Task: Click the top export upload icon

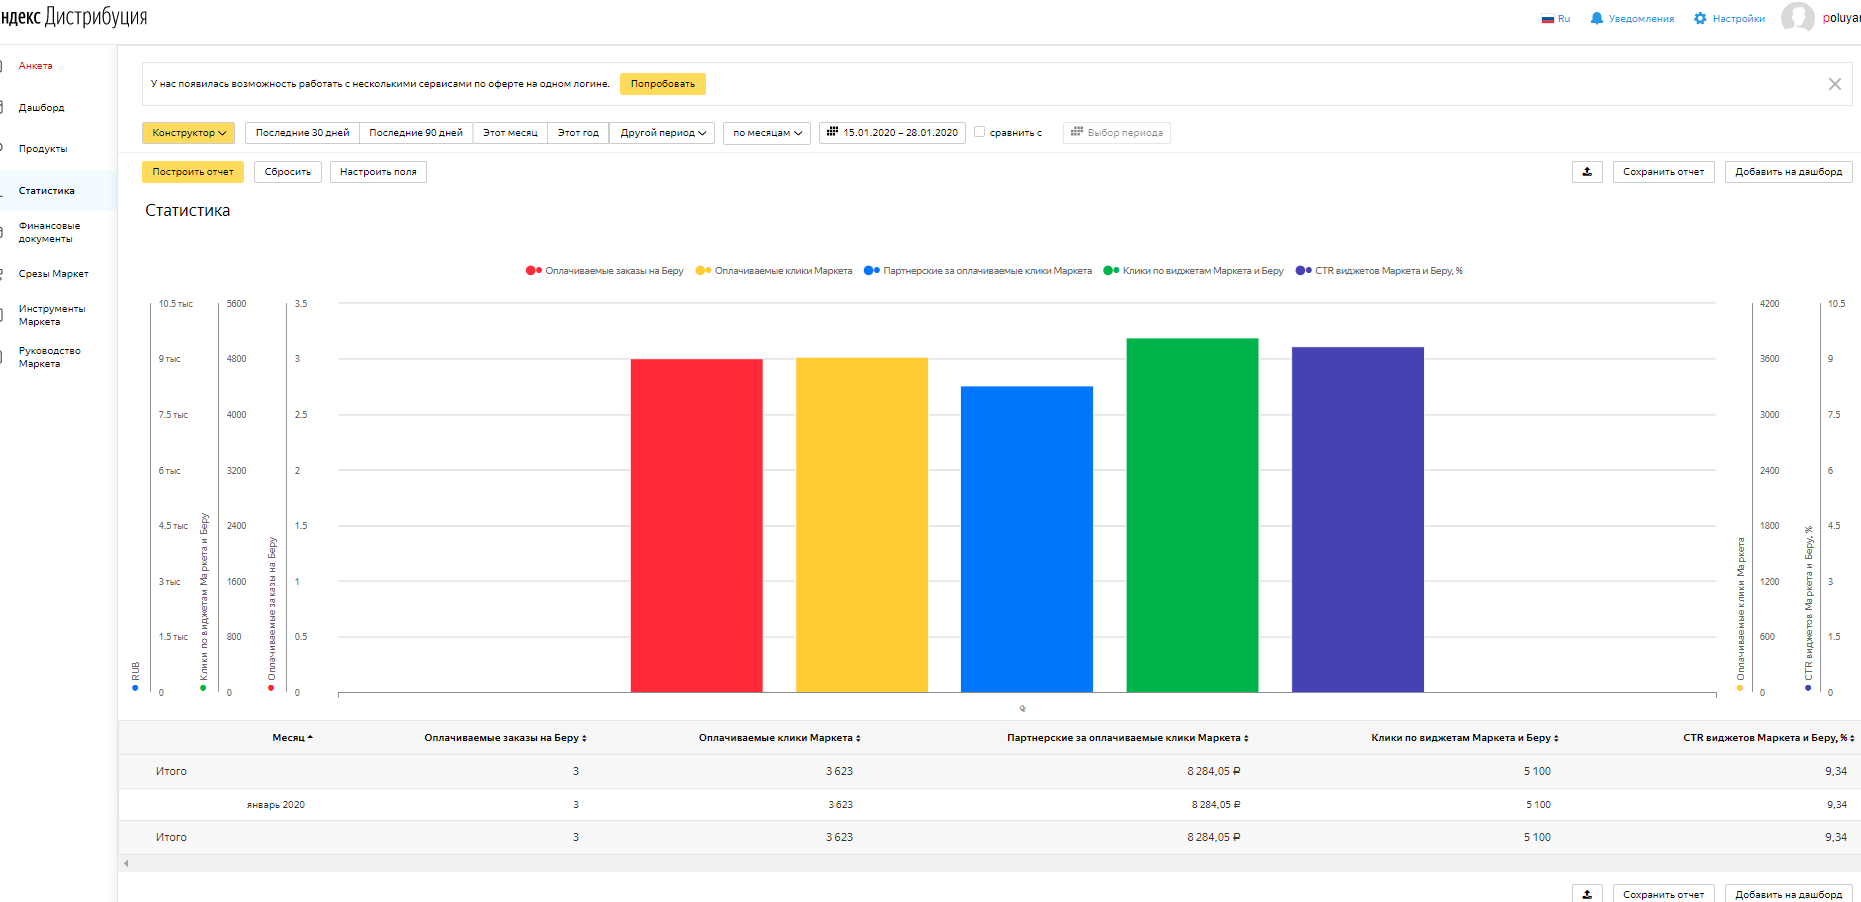Action: tap(1587, 172)
